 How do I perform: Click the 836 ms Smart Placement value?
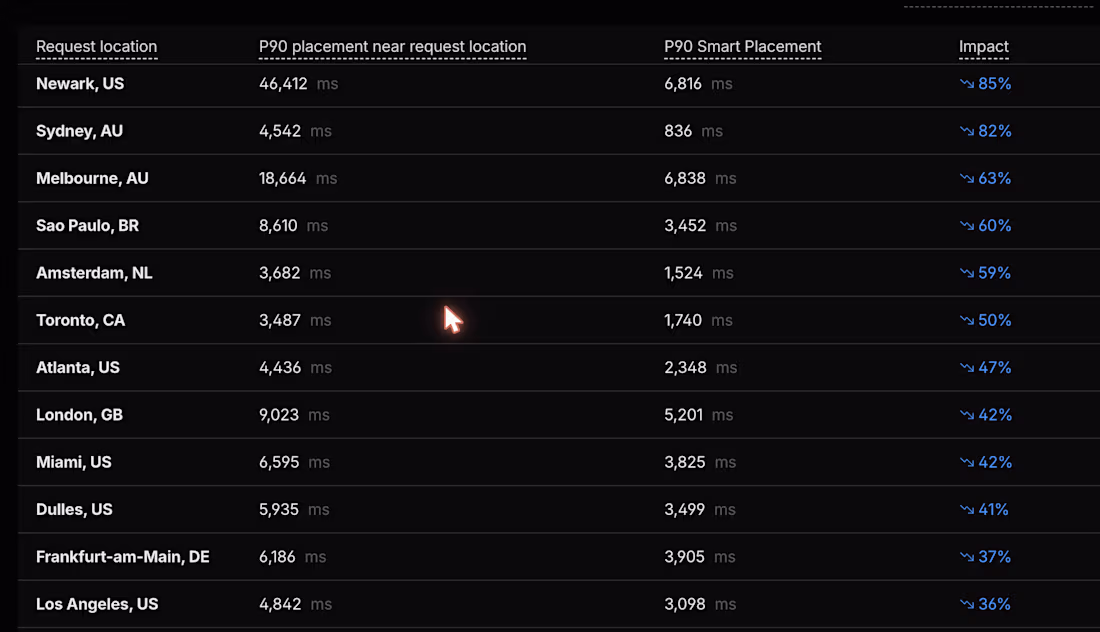(x=693, y=131)
